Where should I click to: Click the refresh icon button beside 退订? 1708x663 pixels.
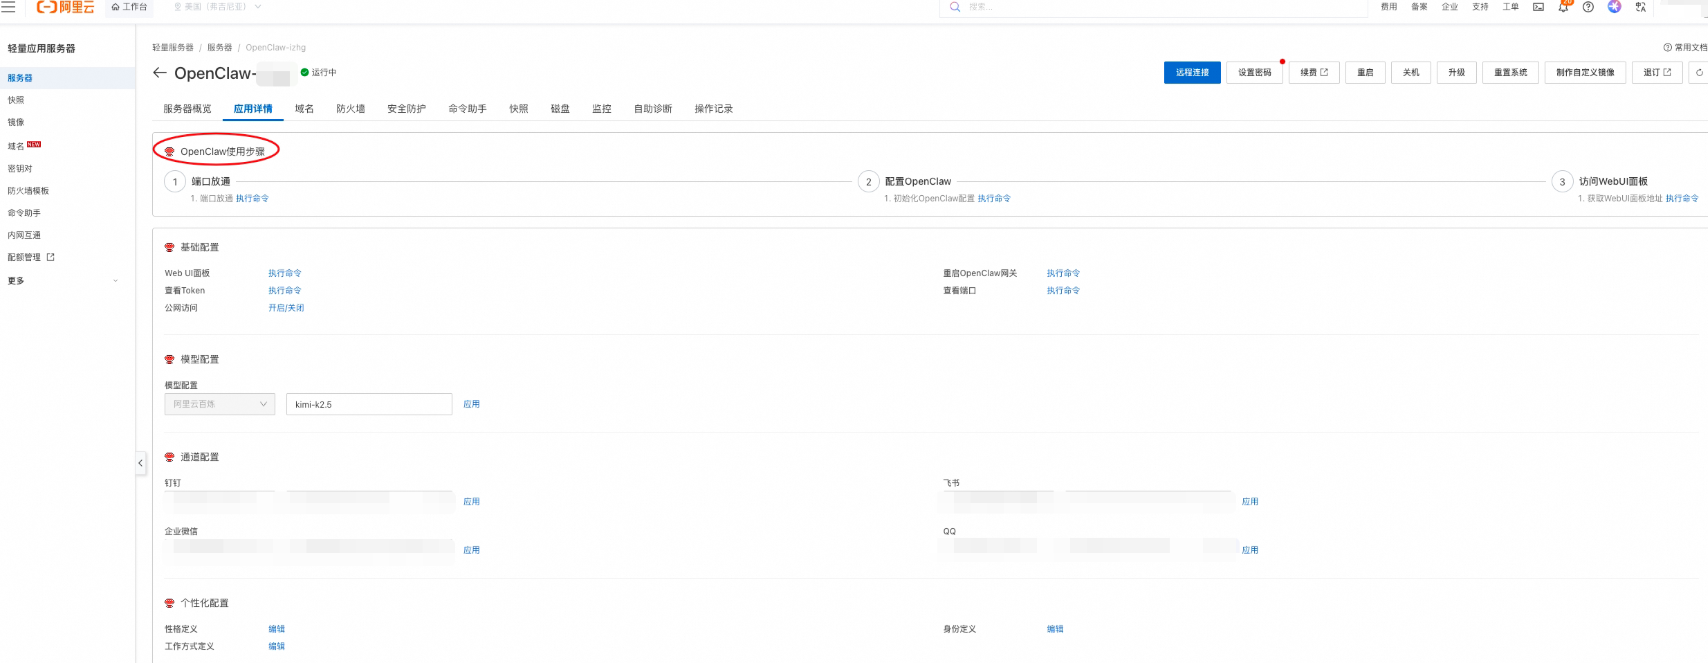pos(1699,72)
